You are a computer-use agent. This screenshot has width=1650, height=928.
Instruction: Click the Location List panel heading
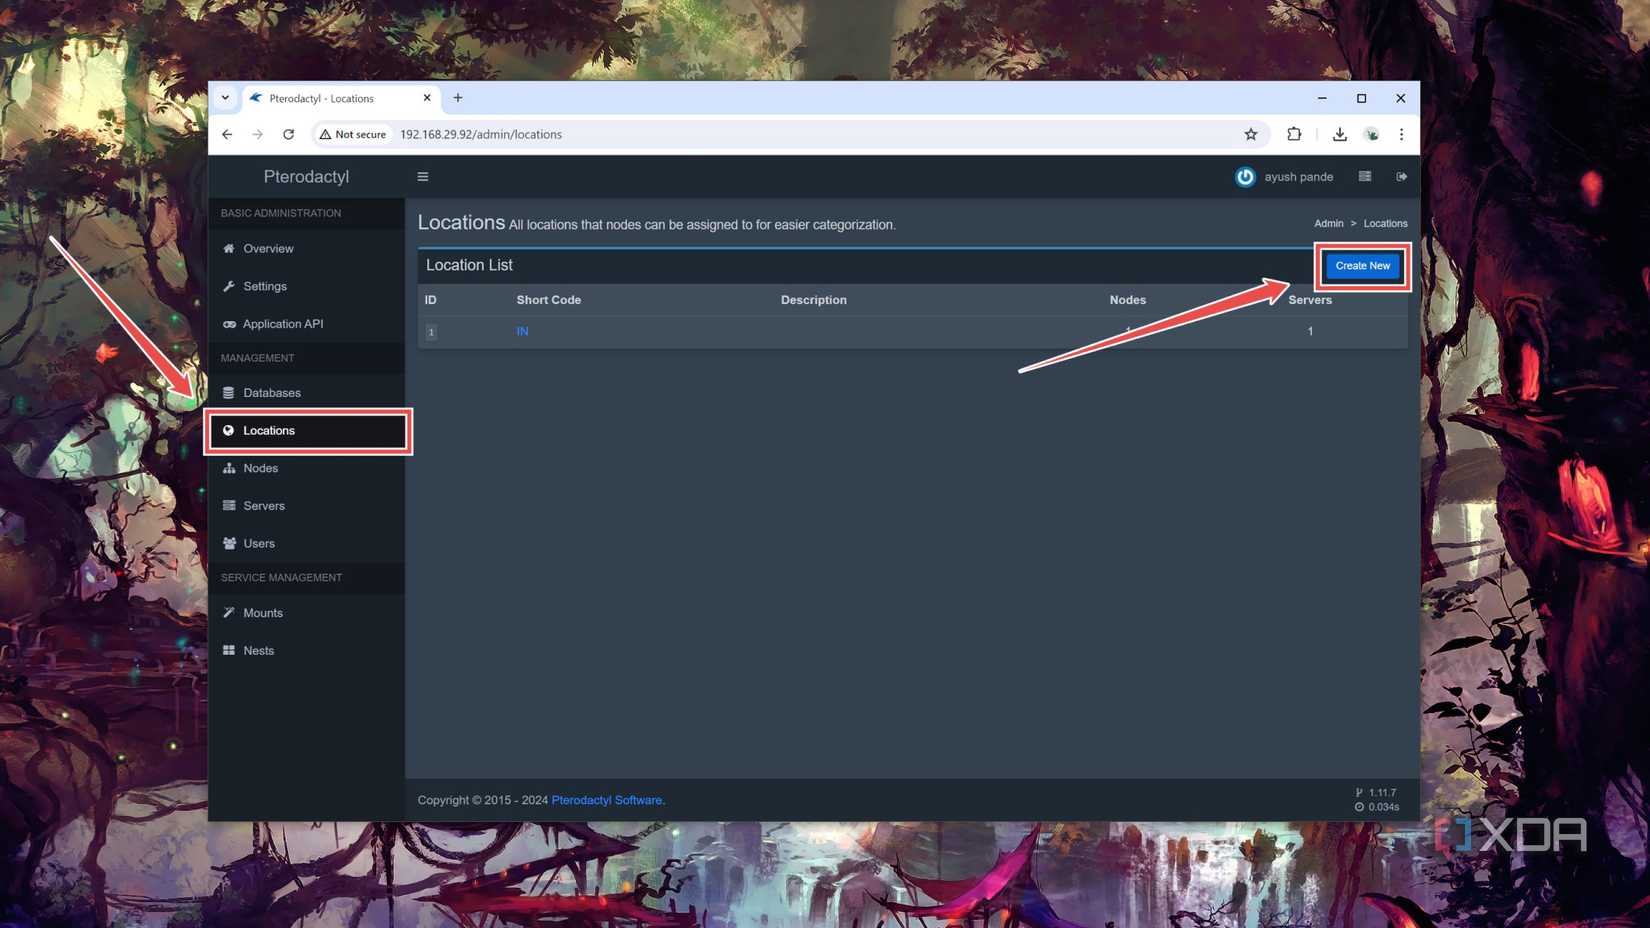click(x=469, y=265)
